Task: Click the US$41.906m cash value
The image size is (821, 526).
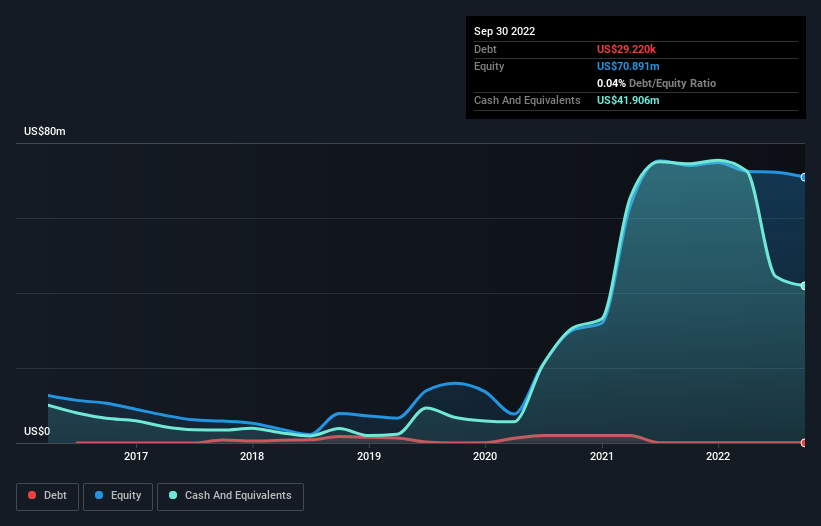Action: click(628, 100)
